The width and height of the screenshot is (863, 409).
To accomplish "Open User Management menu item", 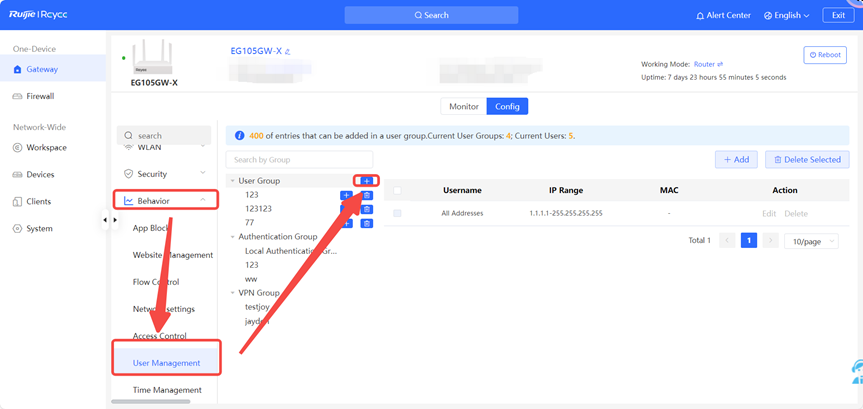I will point(166,363).
